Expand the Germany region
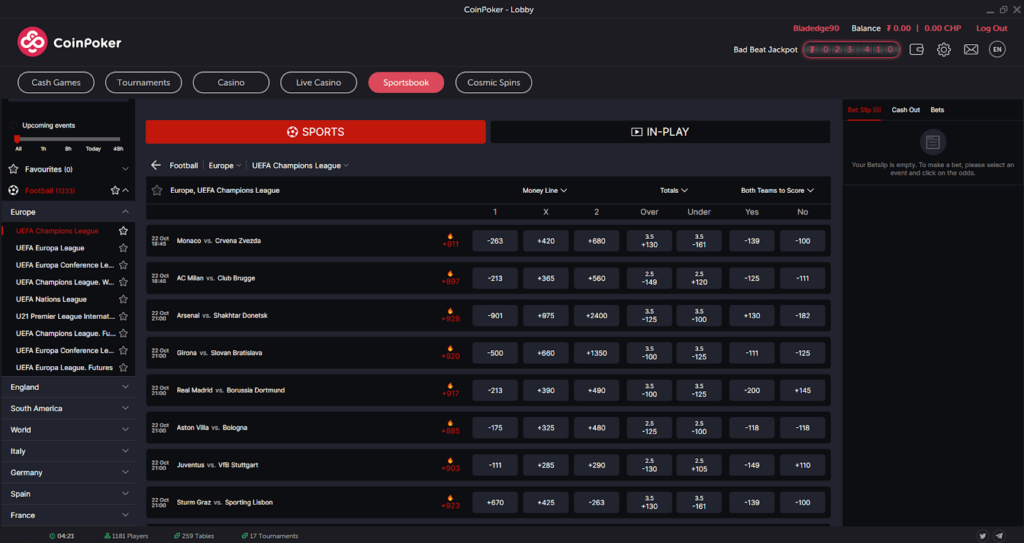The height and width of the screenshot is (543, 1024). [x=68, y=472]
